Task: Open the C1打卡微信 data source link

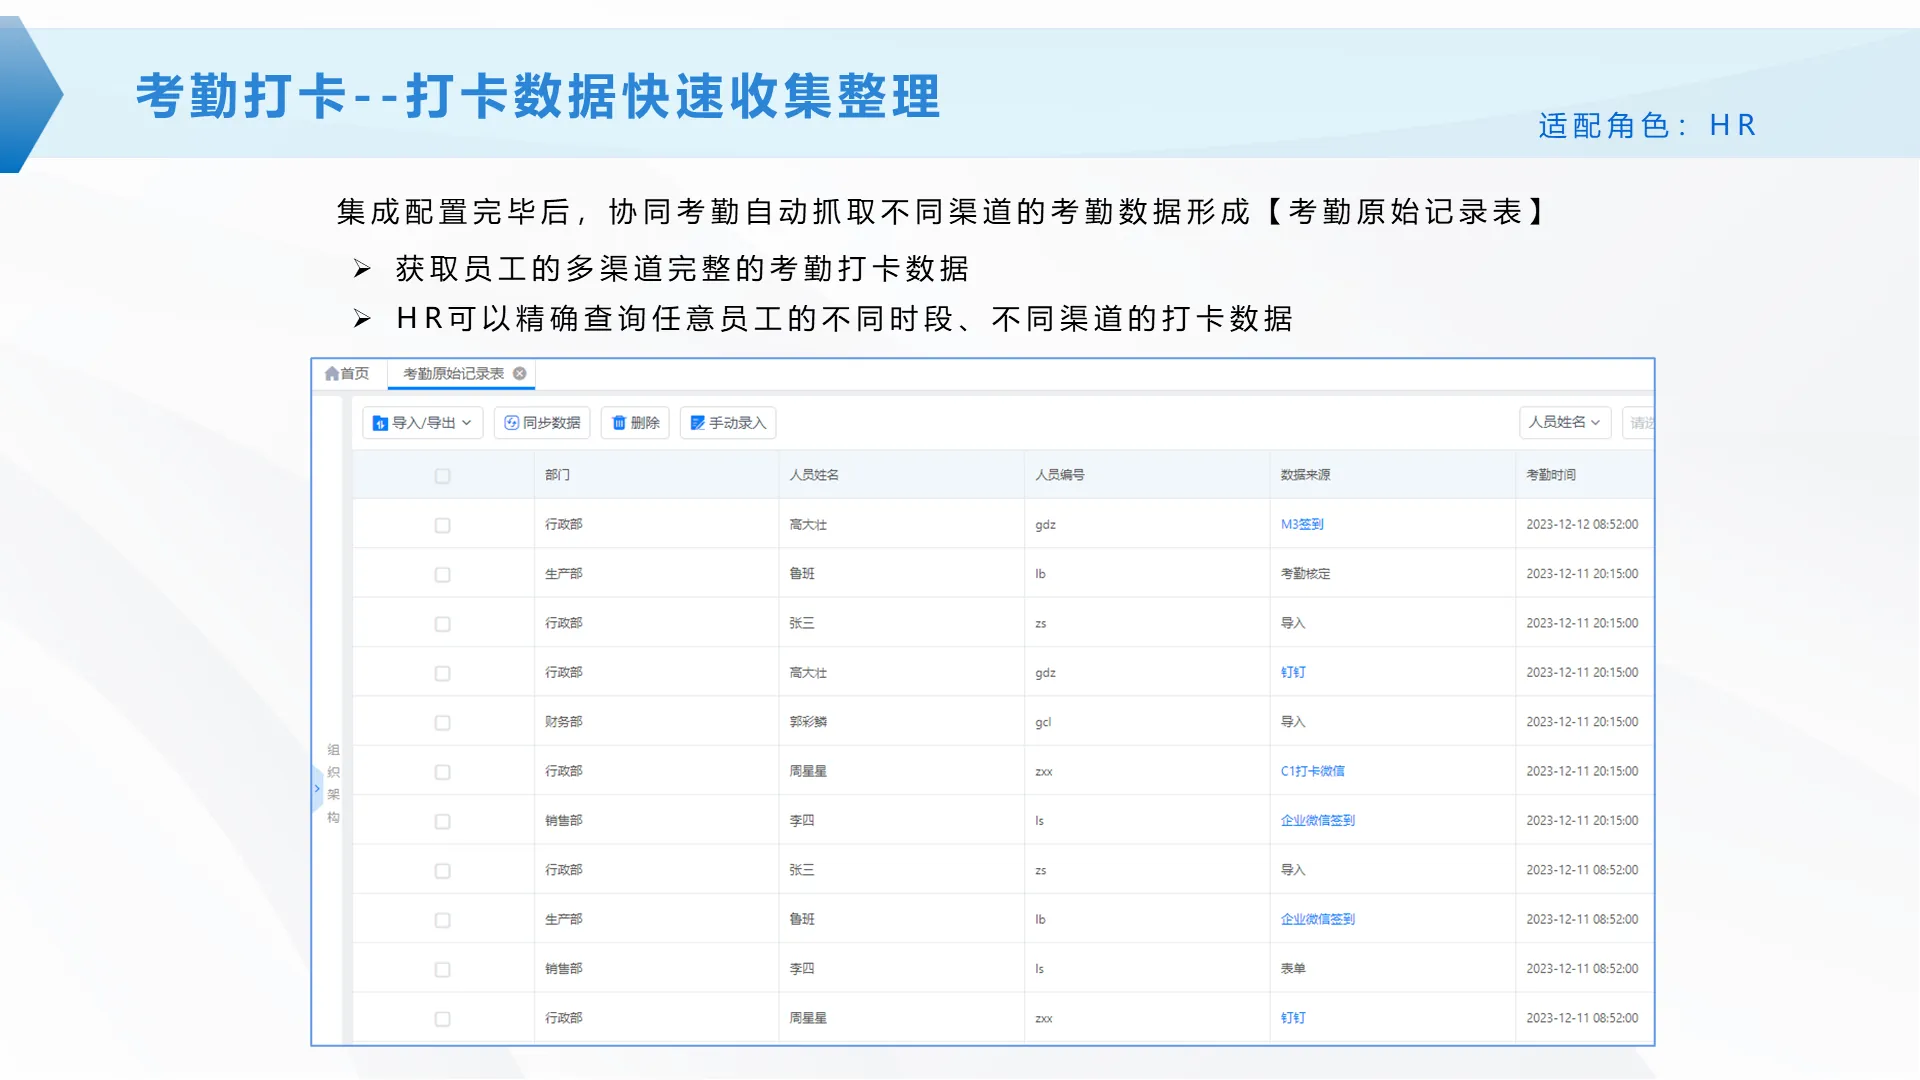Action: (x=1312, y=771)
